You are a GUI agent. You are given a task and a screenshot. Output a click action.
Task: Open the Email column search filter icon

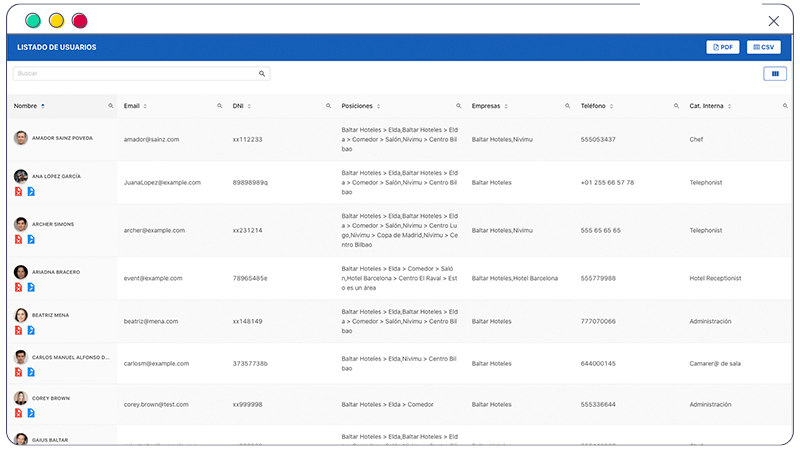(219, 106)
